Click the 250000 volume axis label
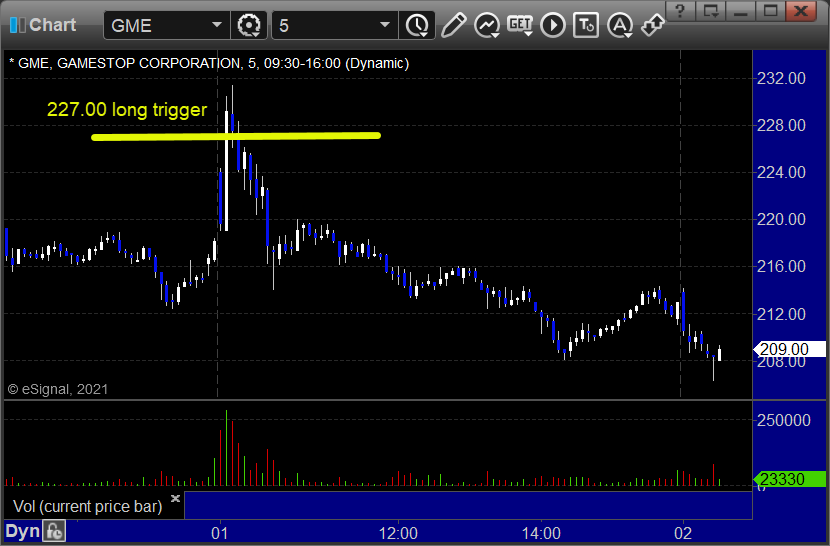Screen dimensions: 830x546 [x=783, y=420]
